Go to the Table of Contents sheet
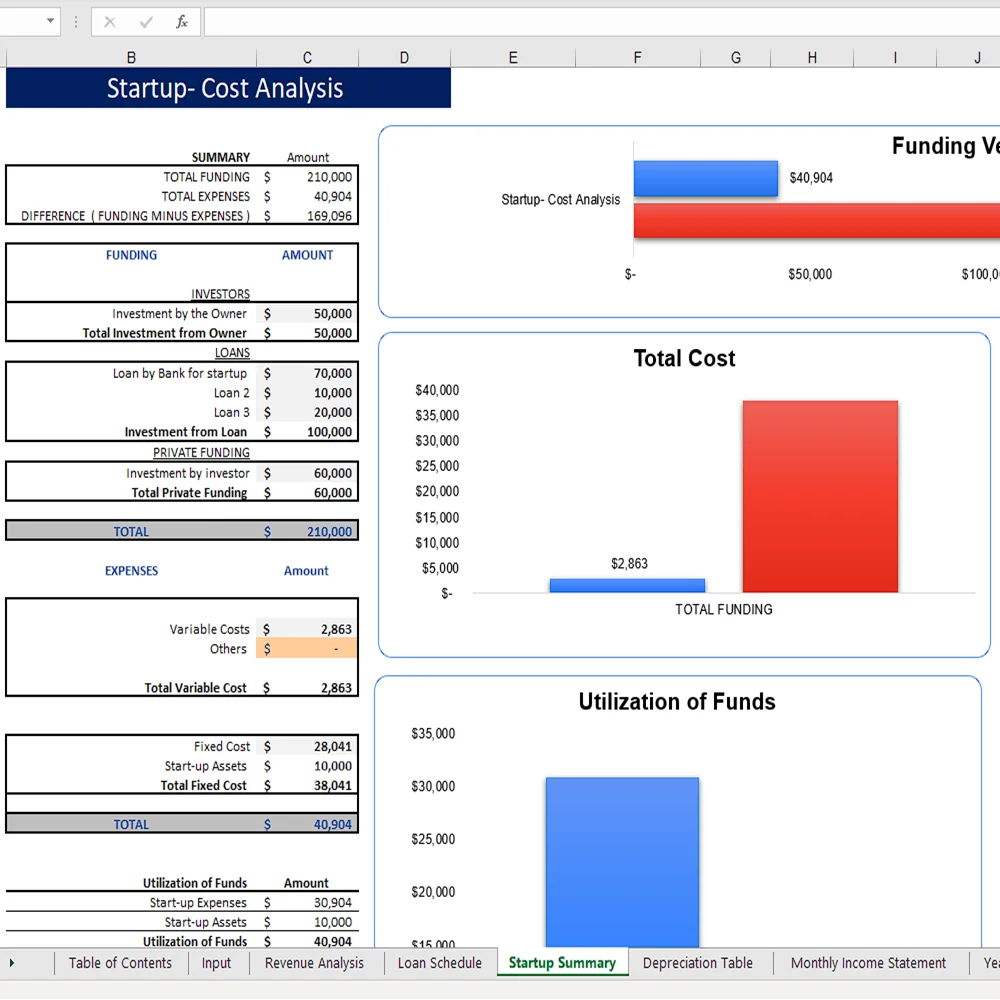1000x1000 pixels. point(120,963)
